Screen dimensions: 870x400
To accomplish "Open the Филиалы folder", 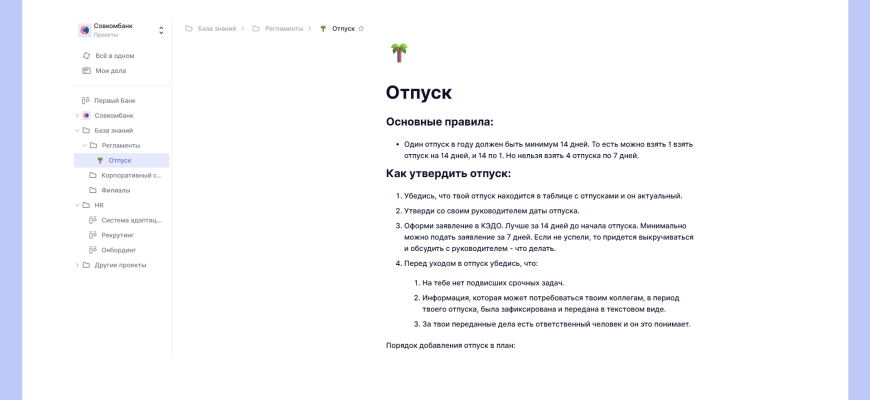I will click(115, 190).
